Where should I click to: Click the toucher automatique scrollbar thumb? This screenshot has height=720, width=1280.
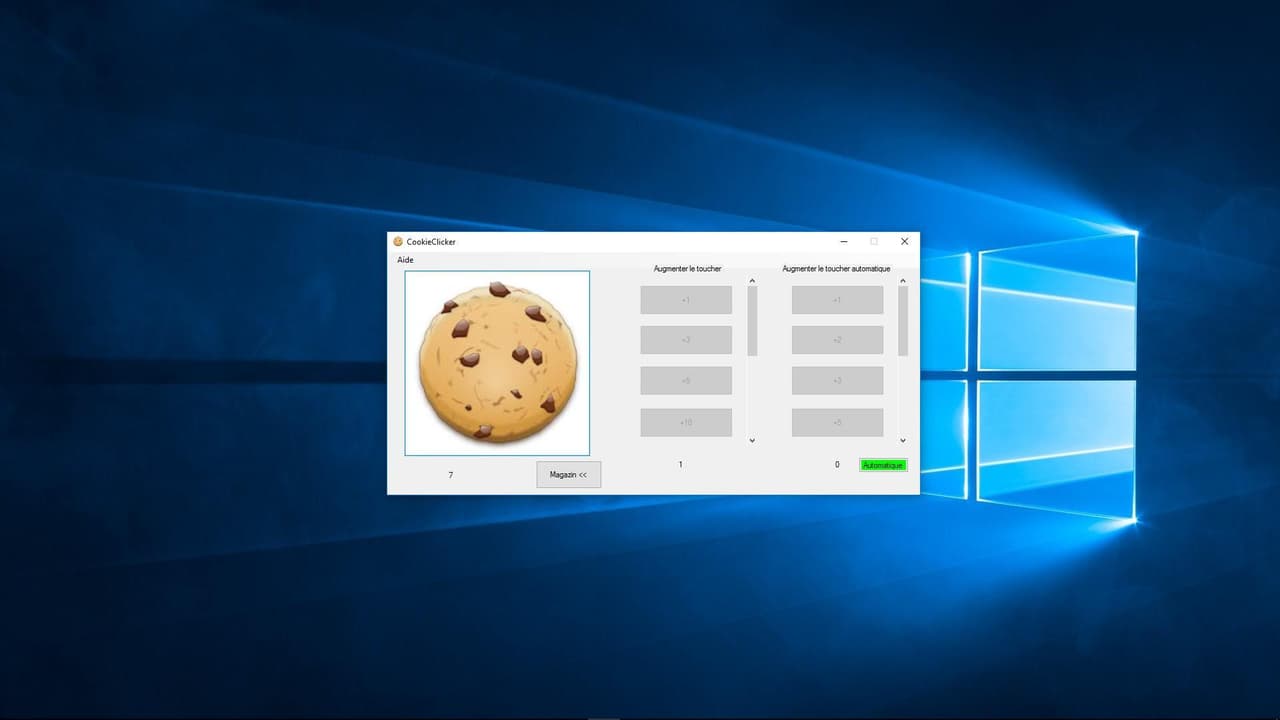point(903,321)
